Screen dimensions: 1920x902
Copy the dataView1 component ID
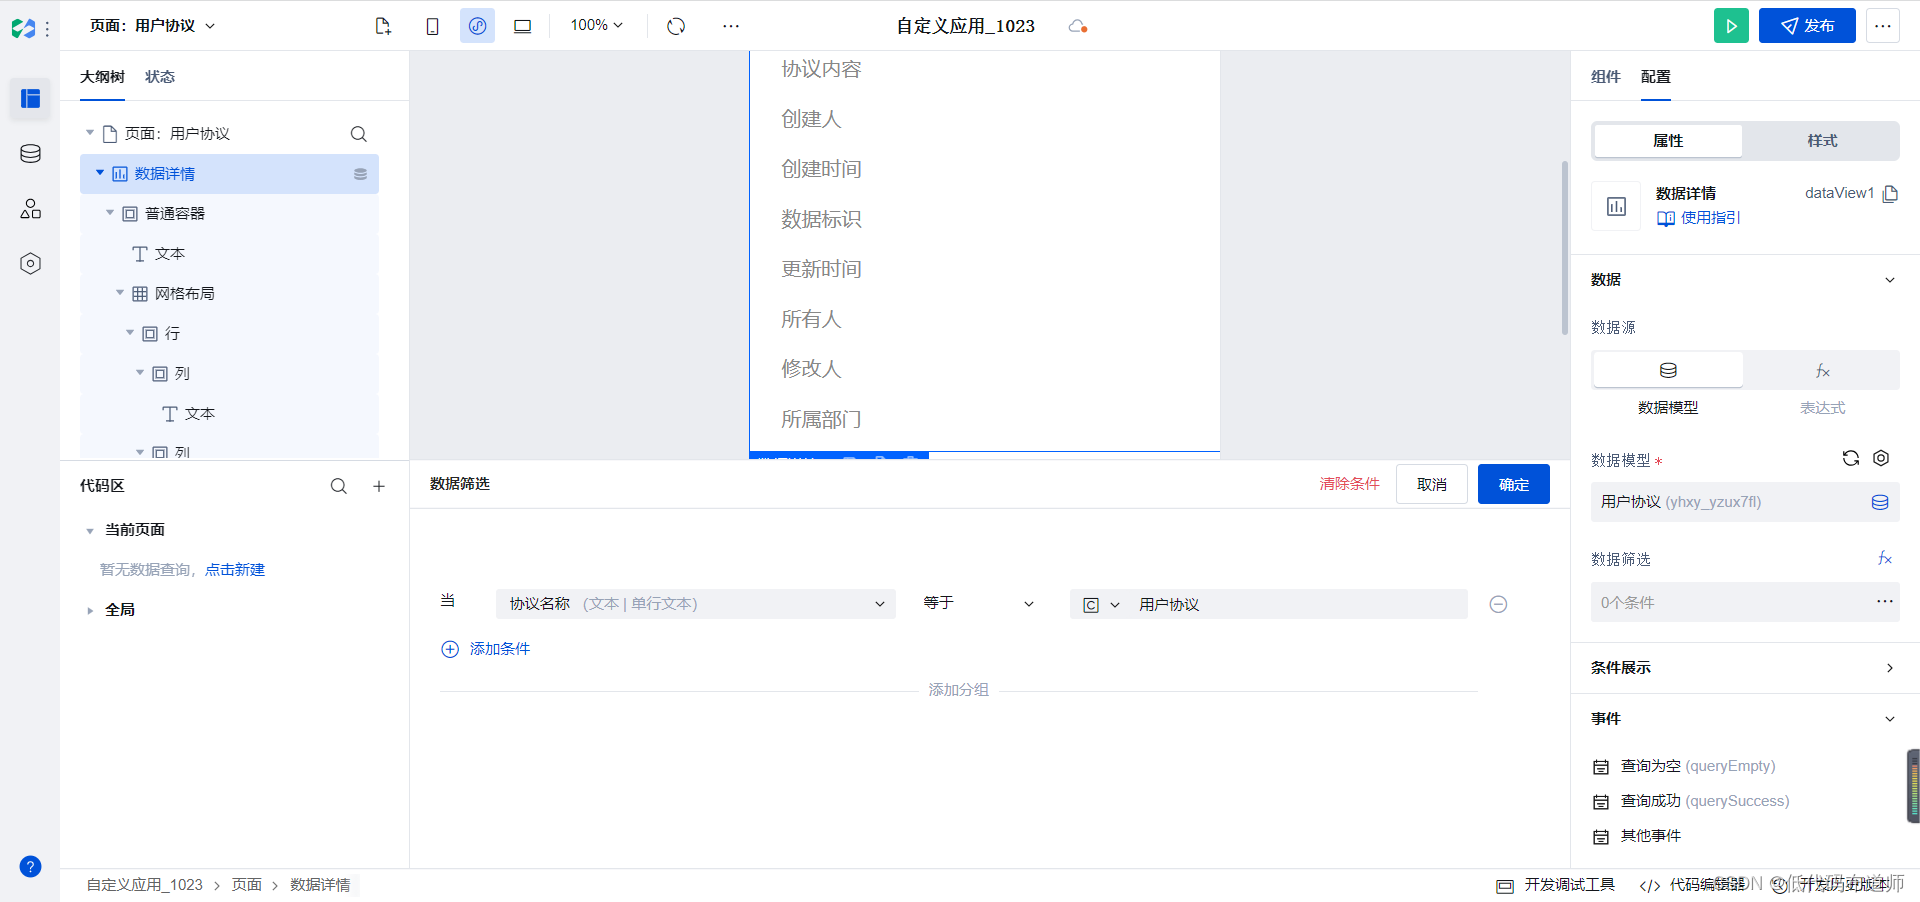[1890, 194]
